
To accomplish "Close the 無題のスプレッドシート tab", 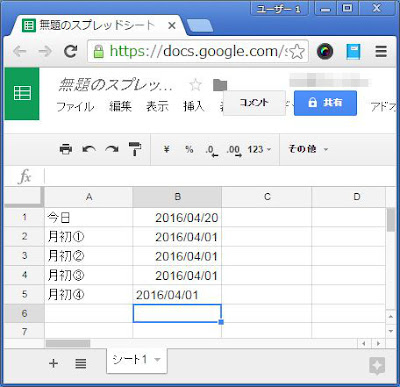I will point(172,26).
